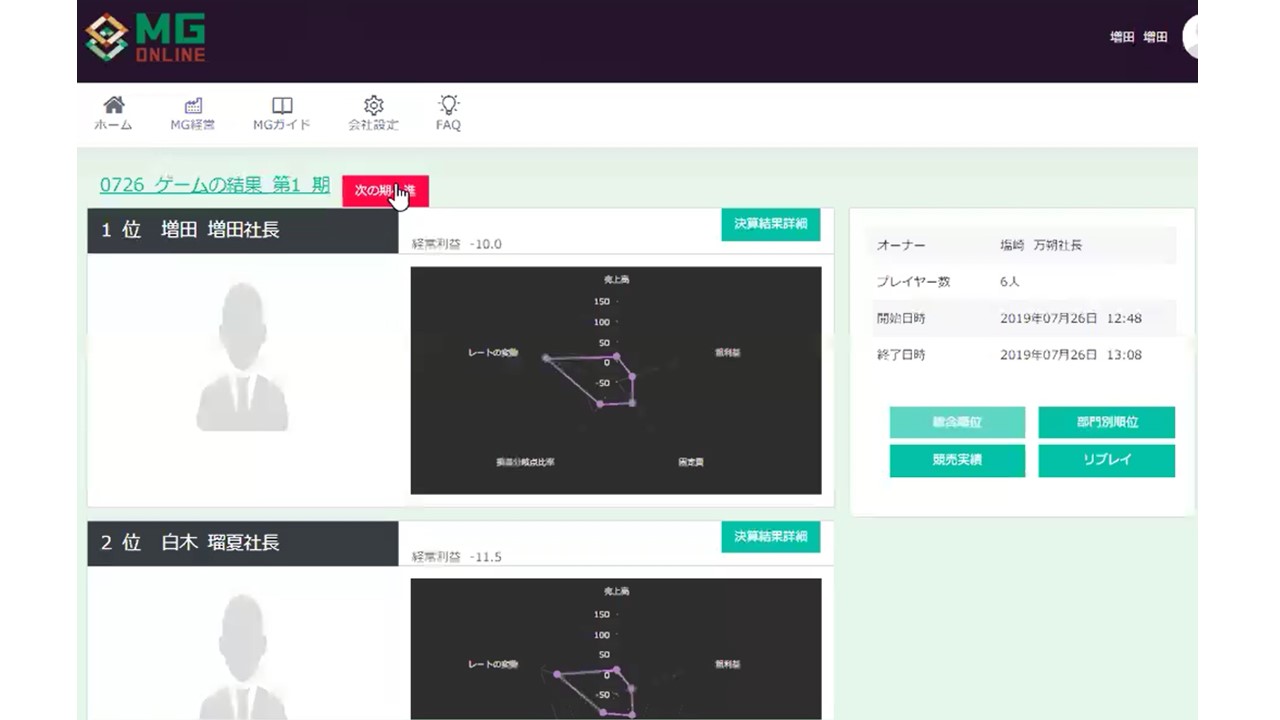Click user avatar in top-right corner
The height and width of the screenshot is (720, 1280).
1190,37
